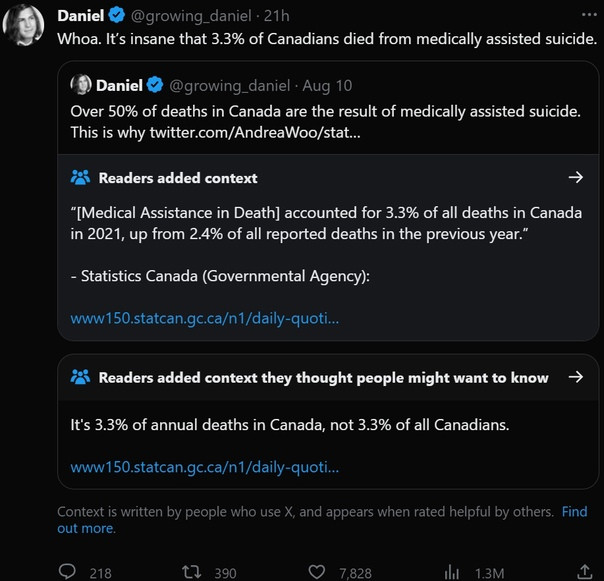This screenshot has height=581, width=604.
Task: Click the reply speech bubble icon
Action: tap(68, 572)
